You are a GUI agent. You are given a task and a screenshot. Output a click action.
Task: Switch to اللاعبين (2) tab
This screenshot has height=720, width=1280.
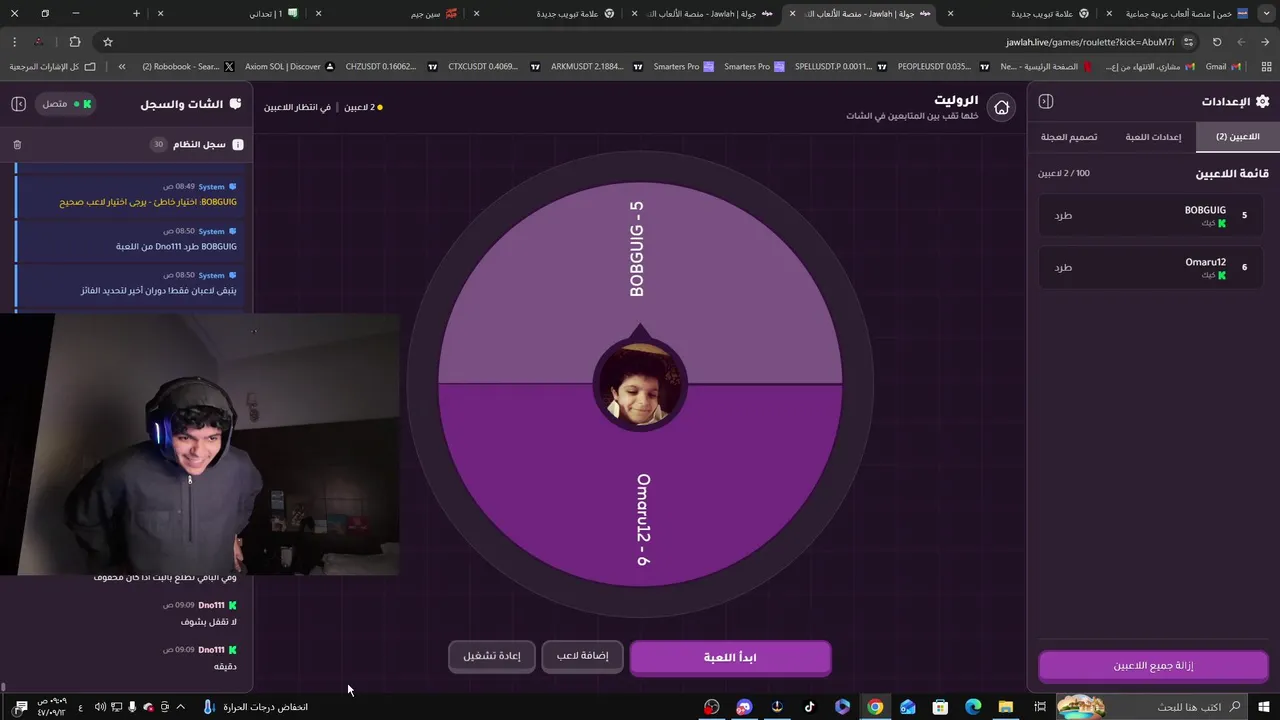pyautogui.click(x=1237, y=137)
